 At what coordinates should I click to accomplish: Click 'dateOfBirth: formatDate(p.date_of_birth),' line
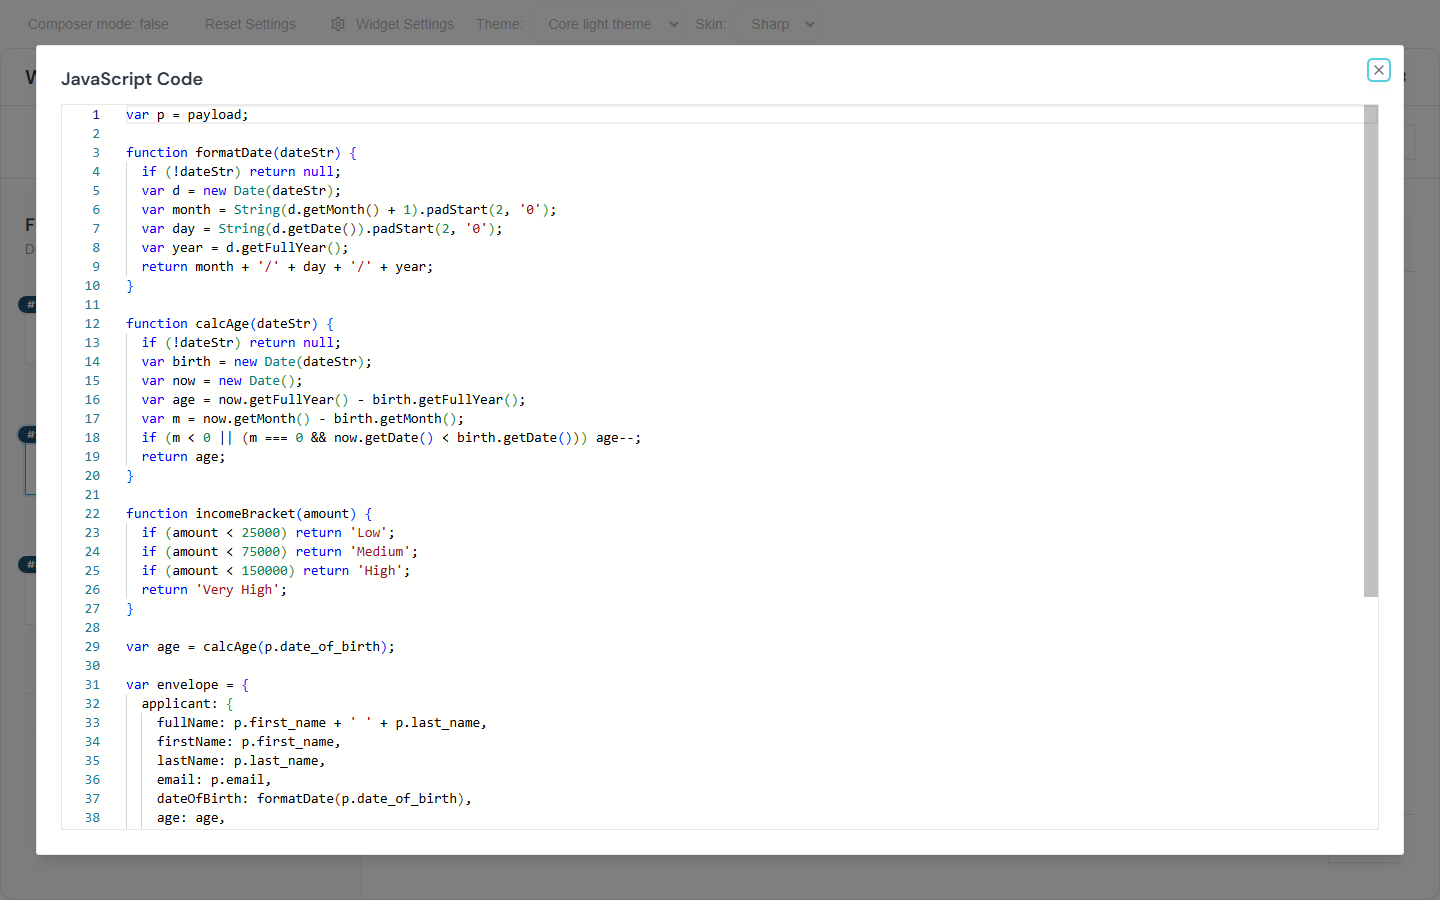[x=314, y=799]
